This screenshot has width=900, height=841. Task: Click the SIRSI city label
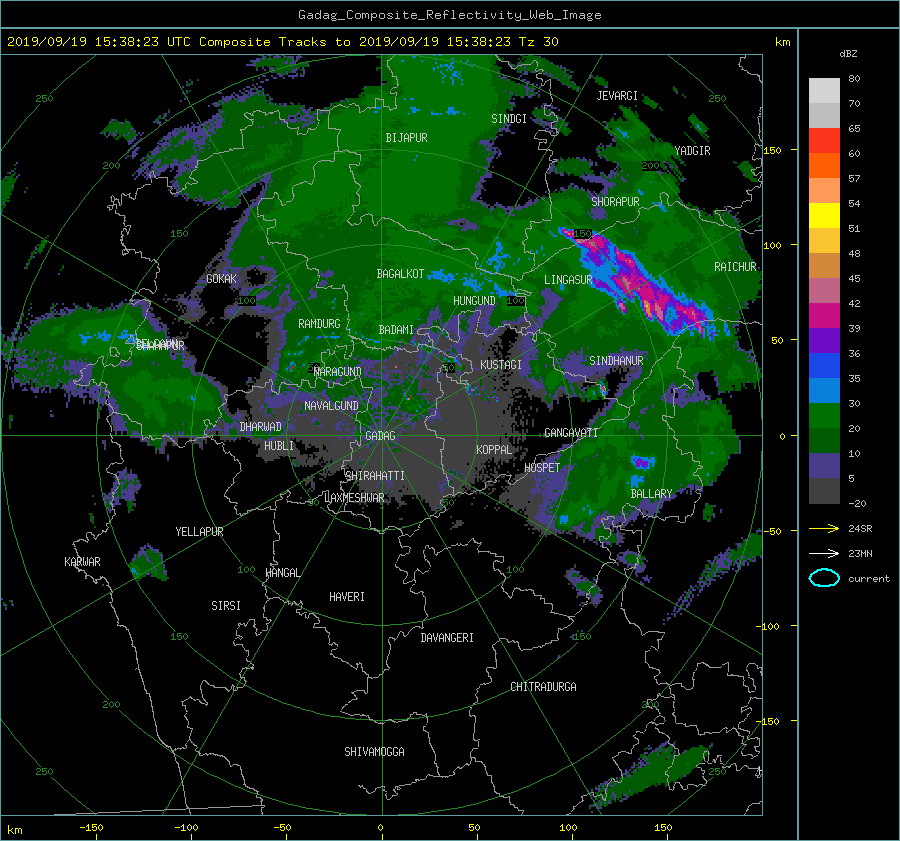pos(226,606)
